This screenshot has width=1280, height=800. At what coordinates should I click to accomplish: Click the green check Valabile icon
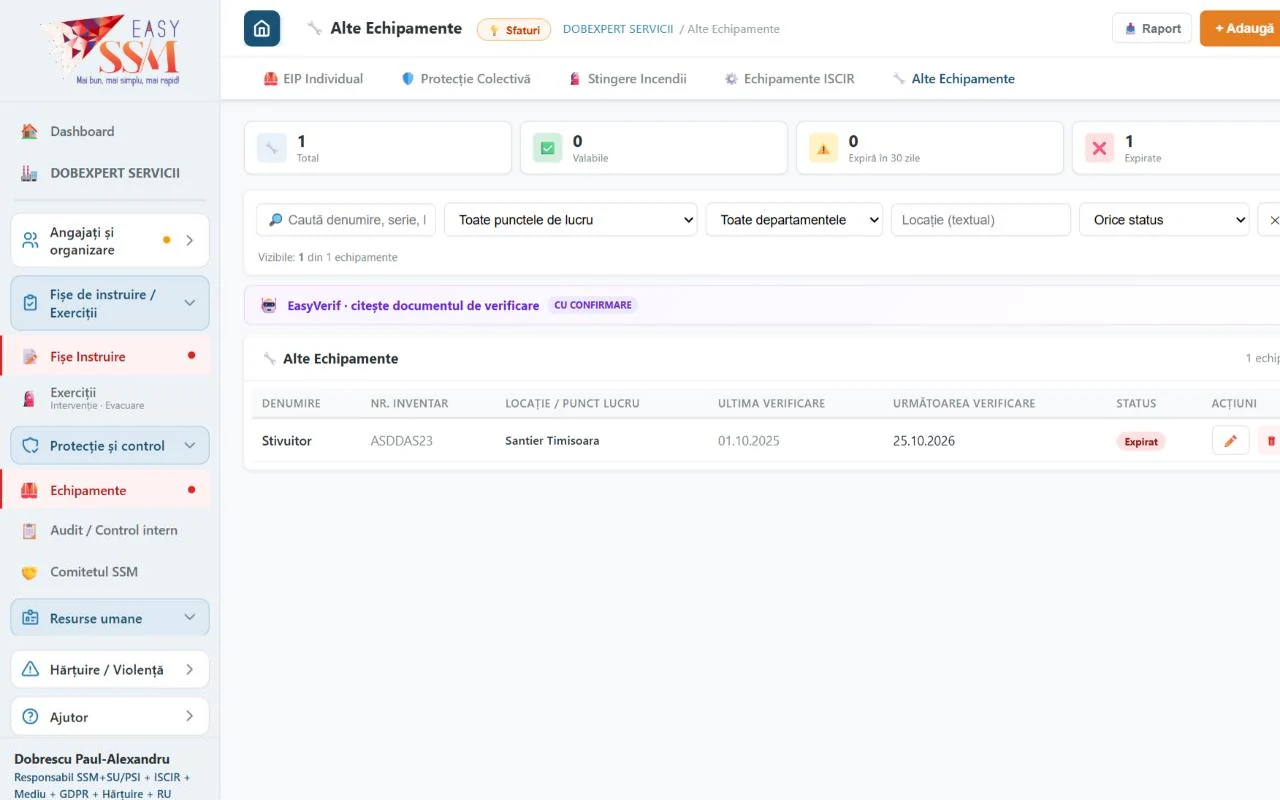(x=548, y=148)
